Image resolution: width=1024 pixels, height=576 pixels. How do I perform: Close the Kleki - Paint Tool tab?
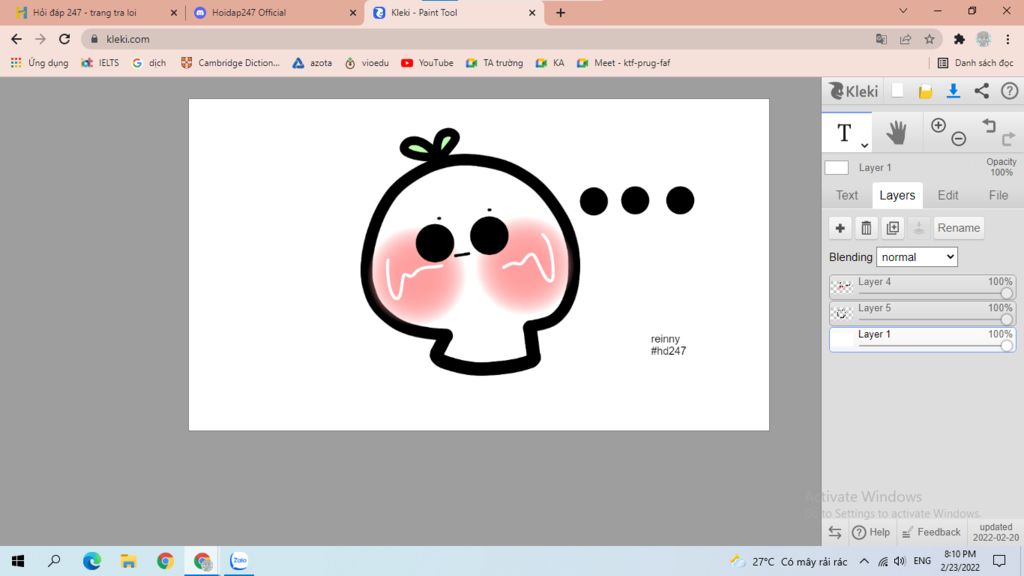pos(532,12)
